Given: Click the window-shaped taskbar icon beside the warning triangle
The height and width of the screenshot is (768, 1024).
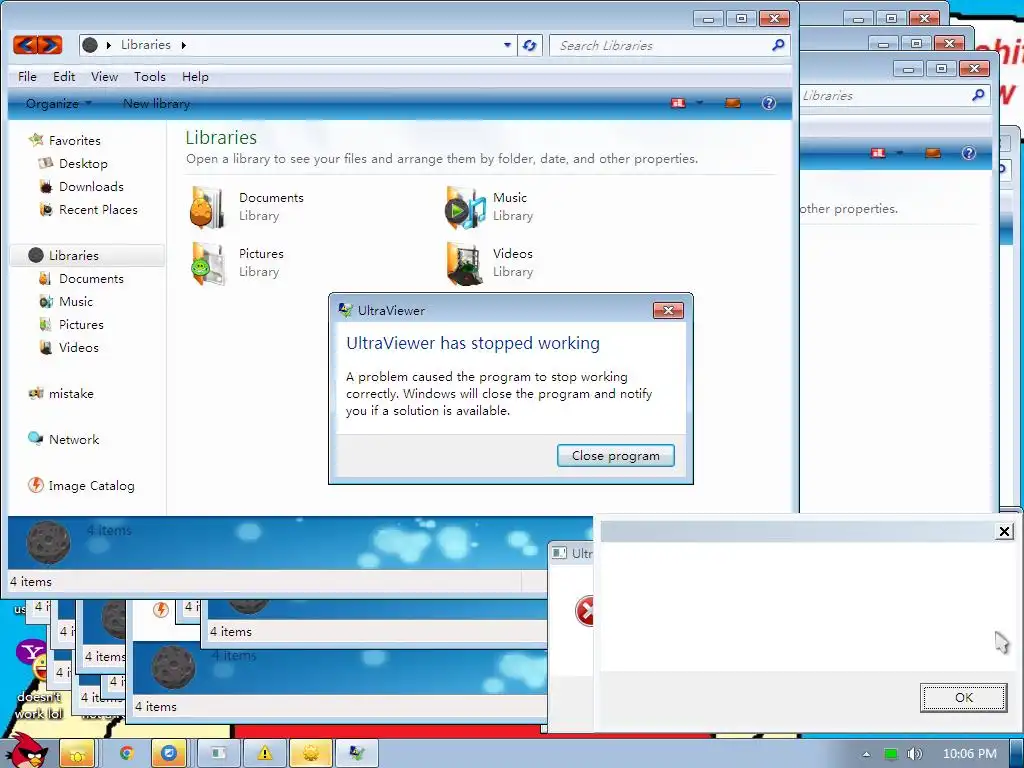Looking at the screenshot, I should coord(219,754).
